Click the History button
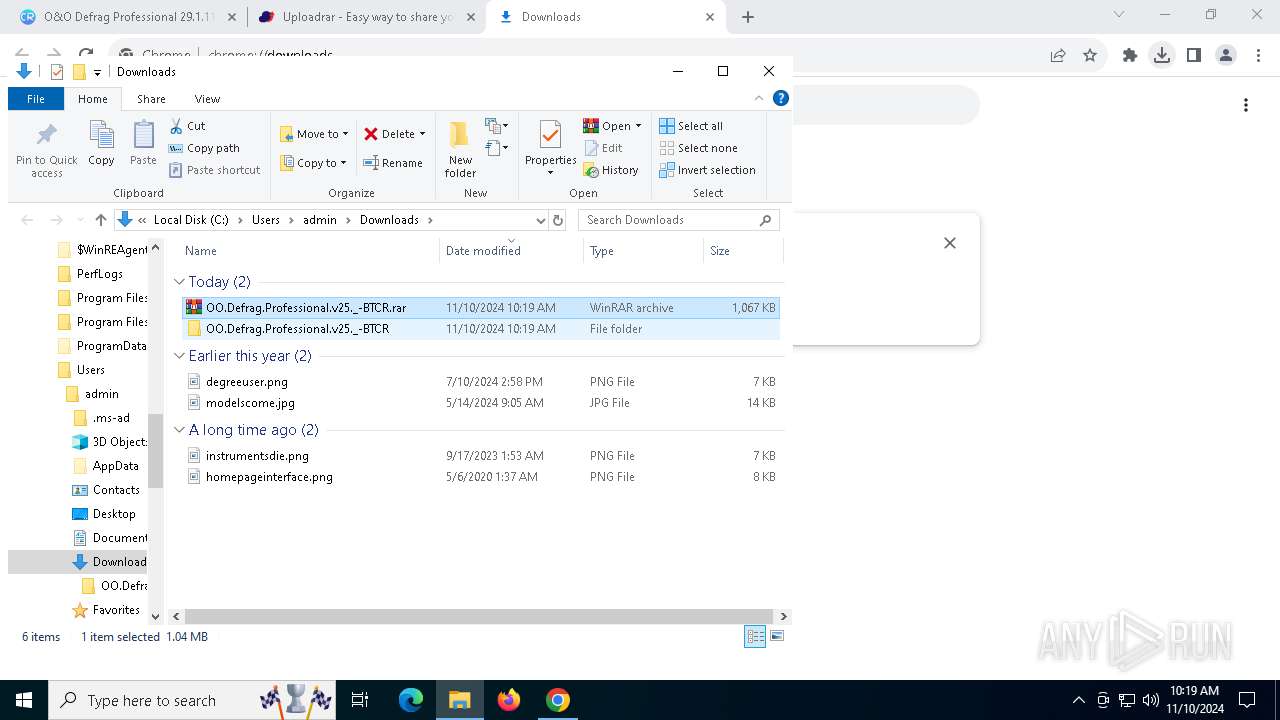 611,170
